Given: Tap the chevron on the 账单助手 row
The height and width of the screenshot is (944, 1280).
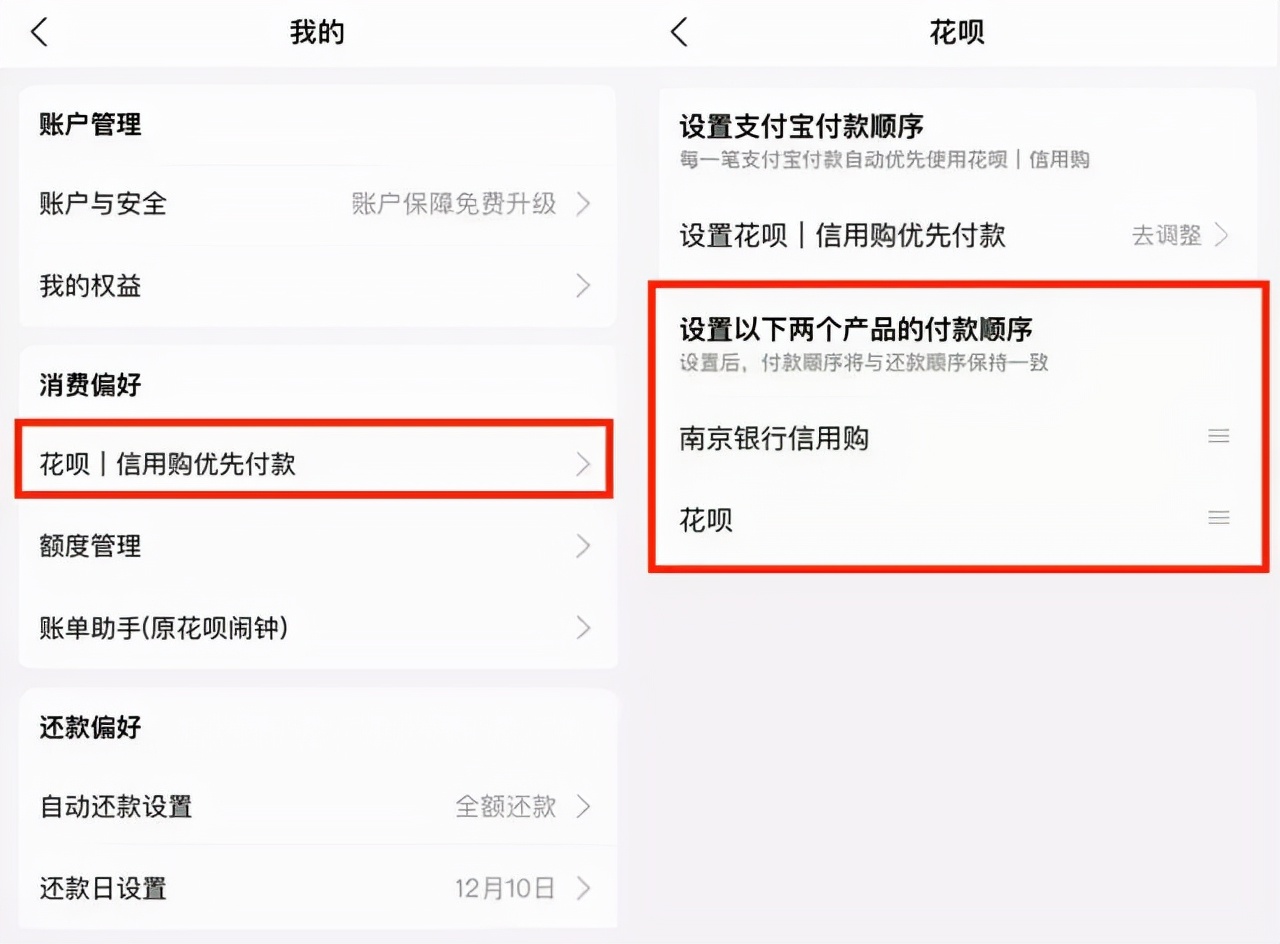Looking at the screenshot, I should click(x=583, y=628).
